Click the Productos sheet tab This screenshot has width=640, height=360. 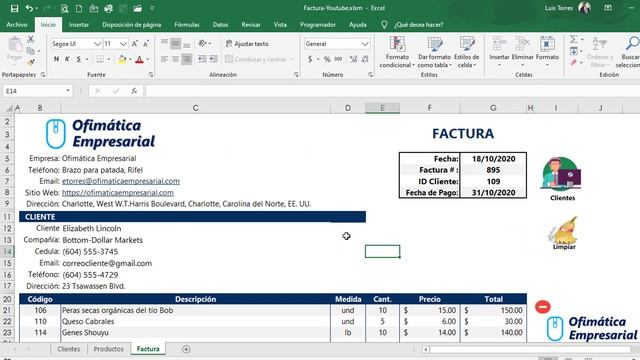(x=109, y=349)
